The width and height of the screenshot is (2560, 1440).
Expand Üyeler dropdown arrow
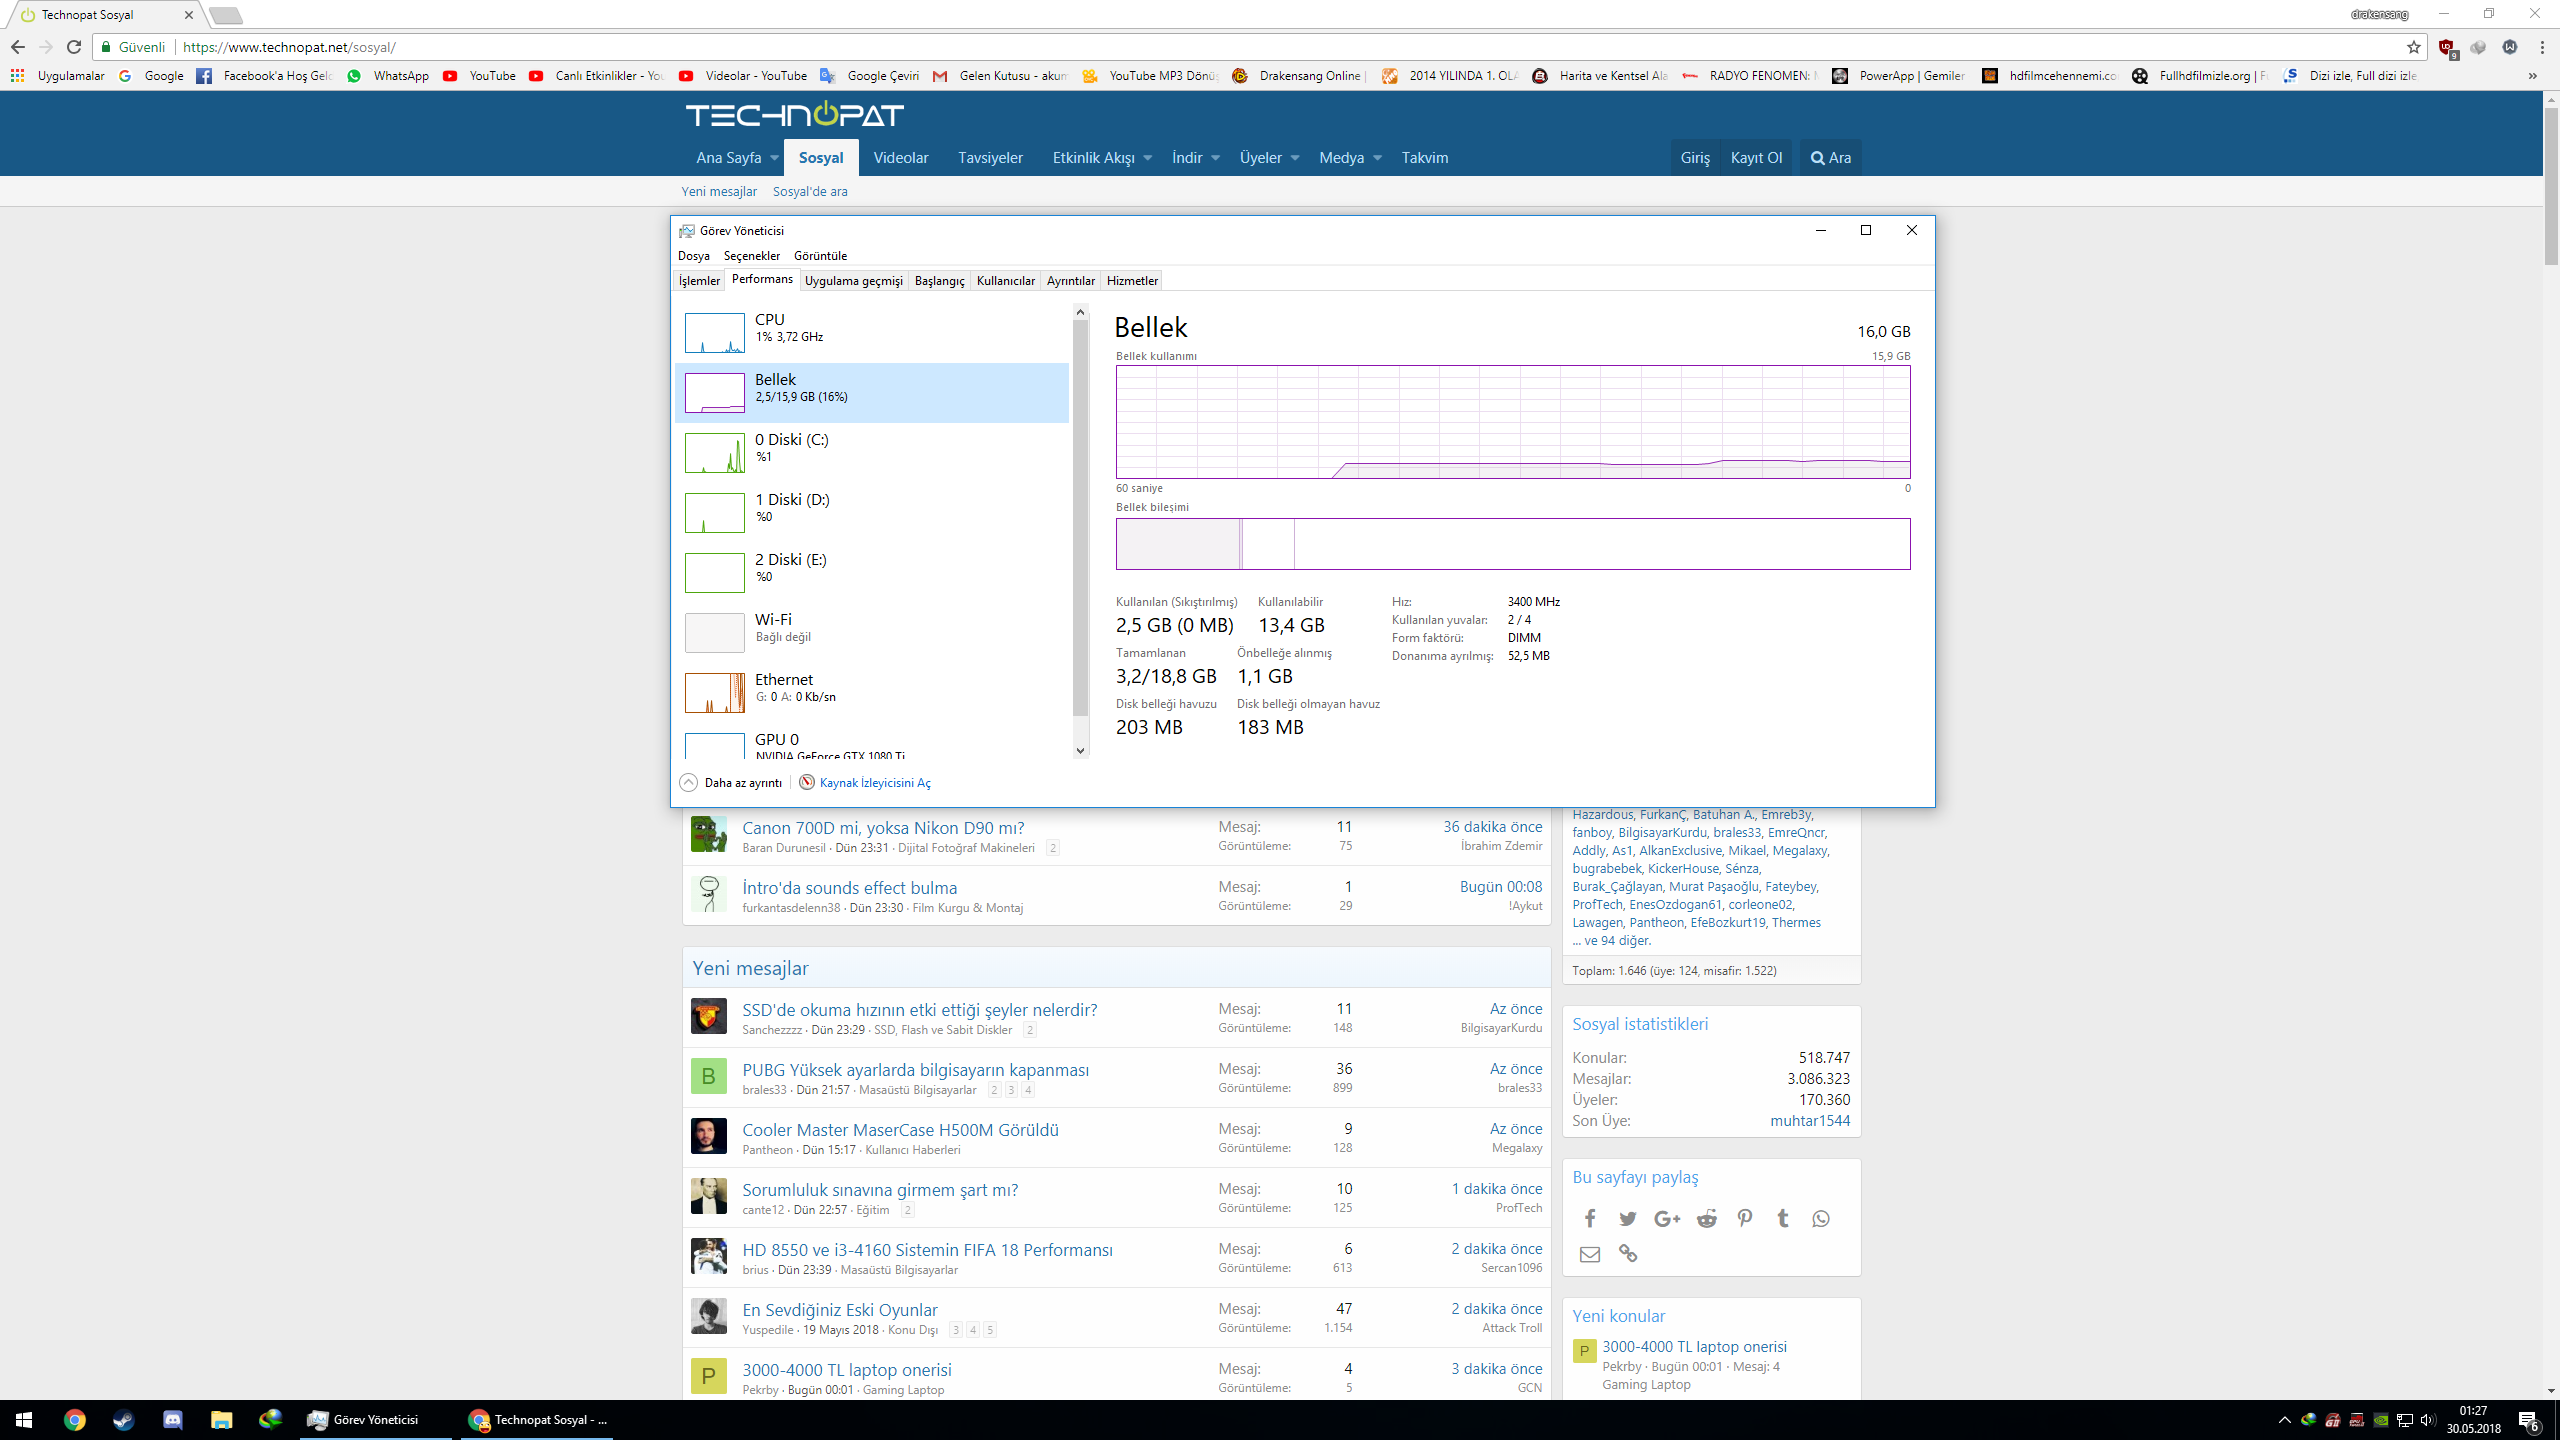pyautogui.click(x=1294, y=158)
